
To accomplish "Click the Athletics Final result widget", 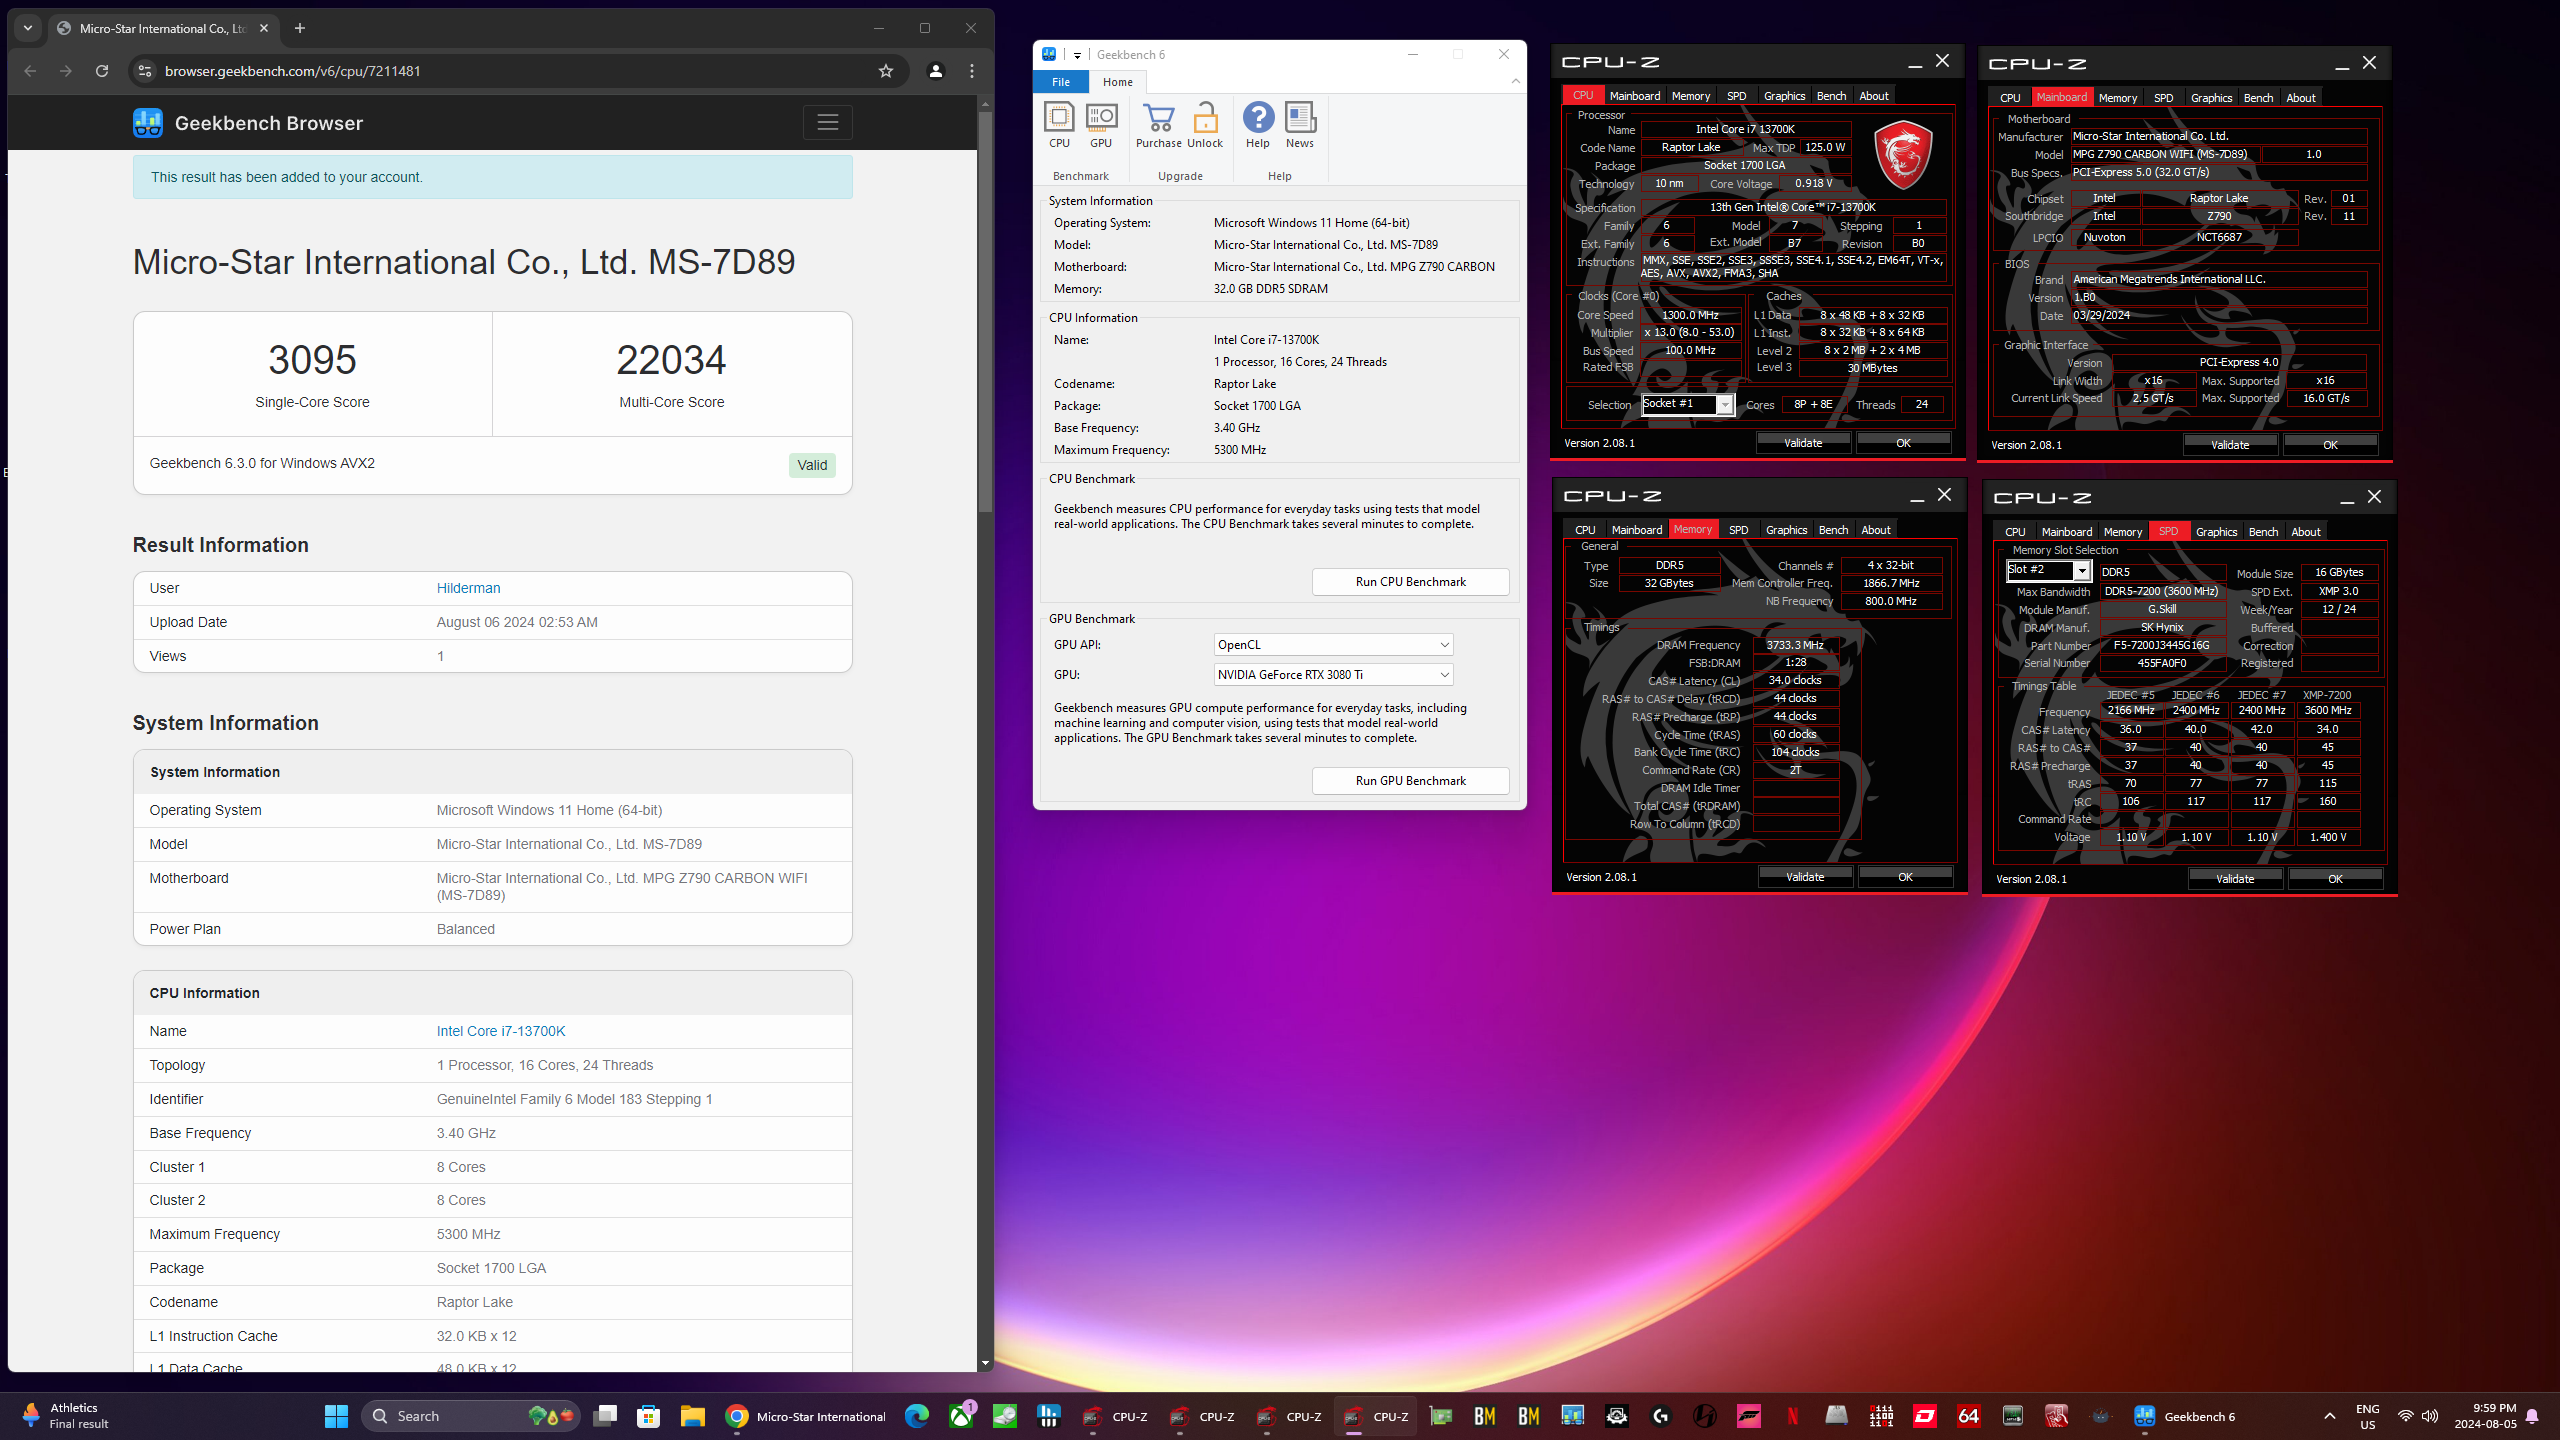I will pyautogui.click(x=66, y=1416).
